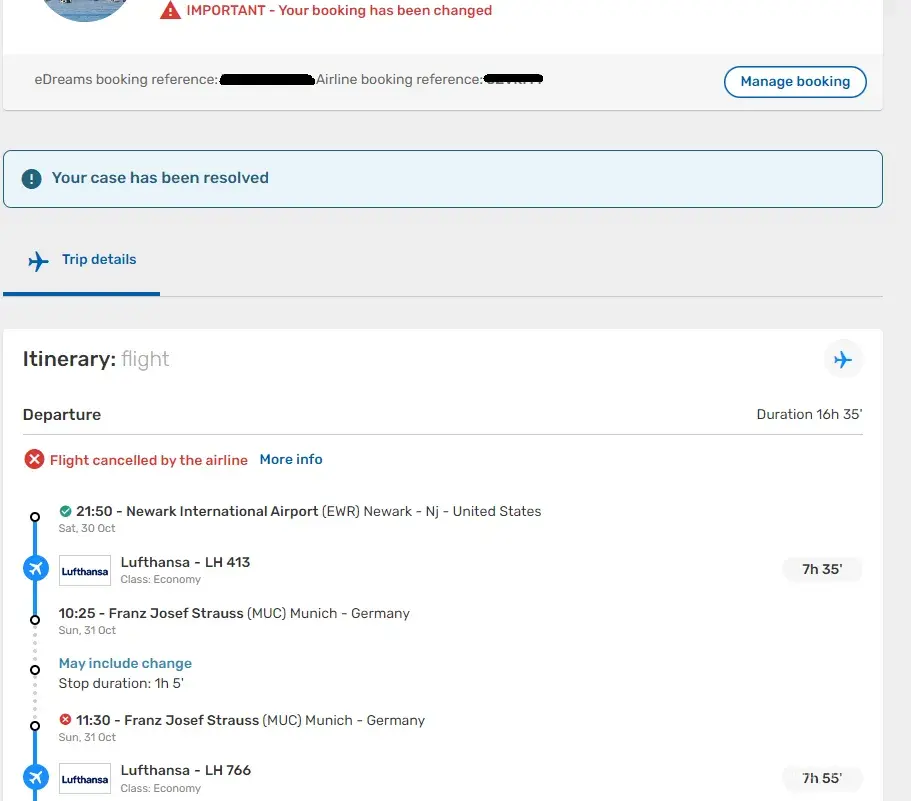
Task: Click the round airplane icon in Itinerary header
Action: pyautogui.click(x=843, y=360)
